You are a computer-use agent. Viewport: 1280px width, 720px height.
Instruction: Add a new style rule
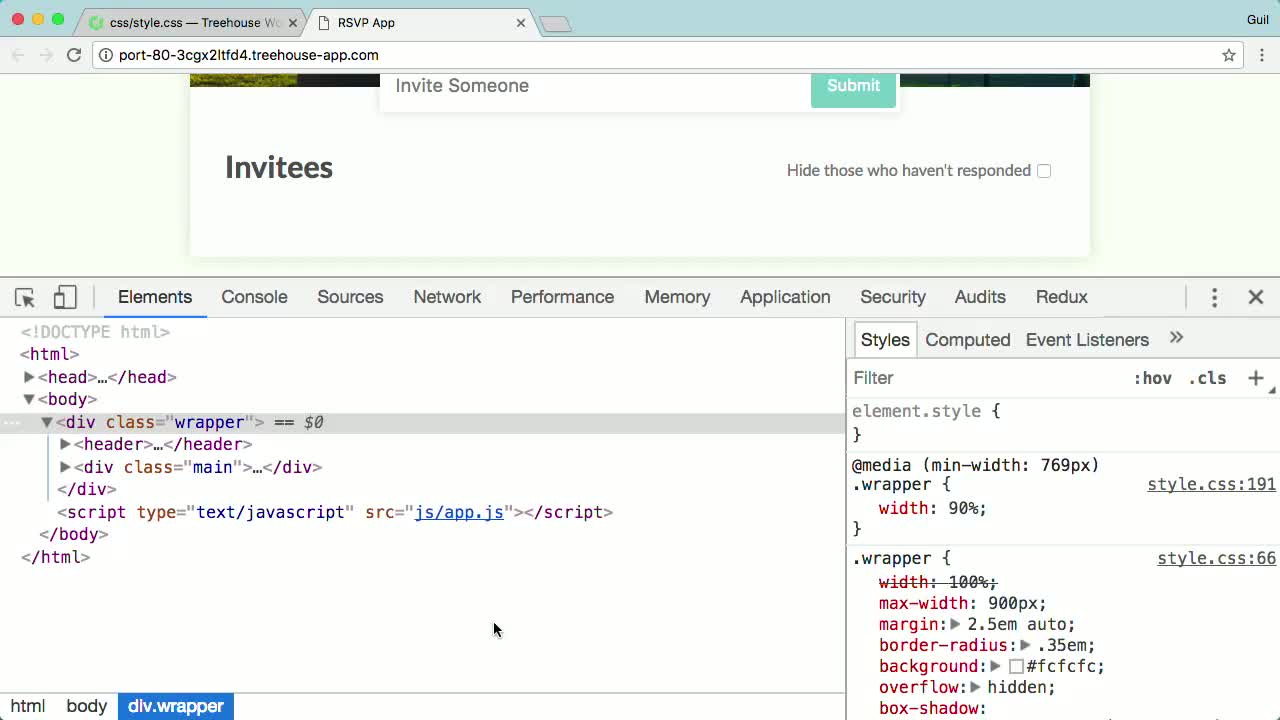[x=1256, y=378]
